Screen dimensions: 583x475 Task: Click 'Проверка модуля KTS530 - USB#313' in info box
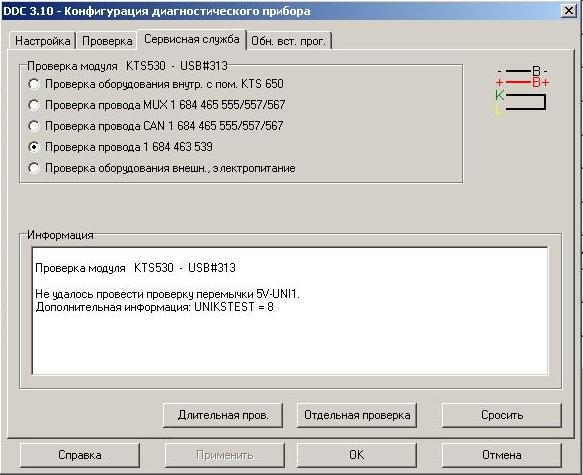click(135, 268)
